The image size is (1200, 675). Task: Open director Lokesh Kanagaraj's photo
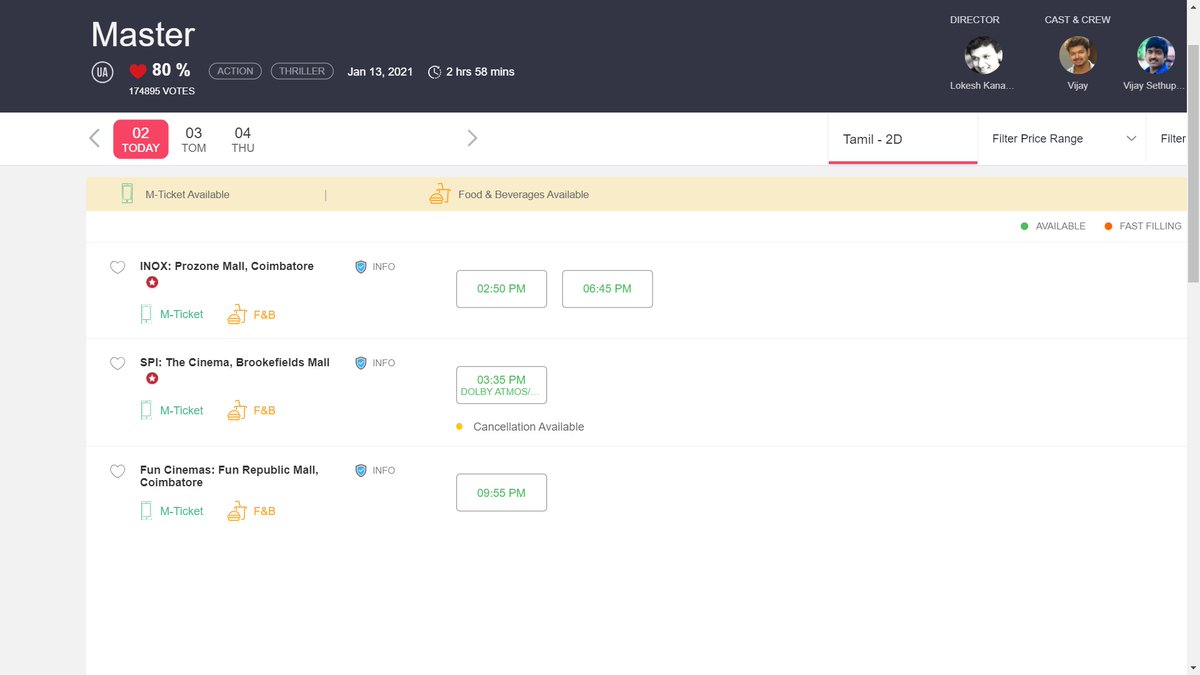pyautogui.click(x=984, y=56)
